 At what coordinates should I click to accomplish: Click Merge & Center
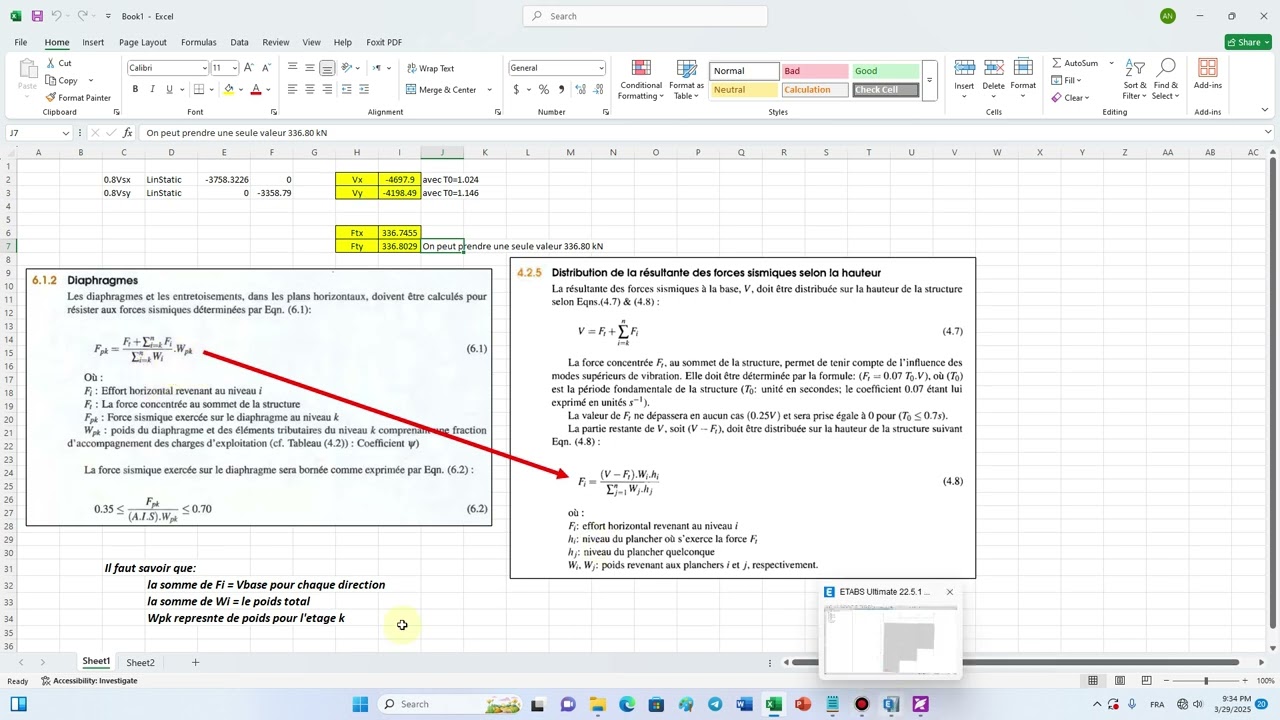(x=441, y=89)
